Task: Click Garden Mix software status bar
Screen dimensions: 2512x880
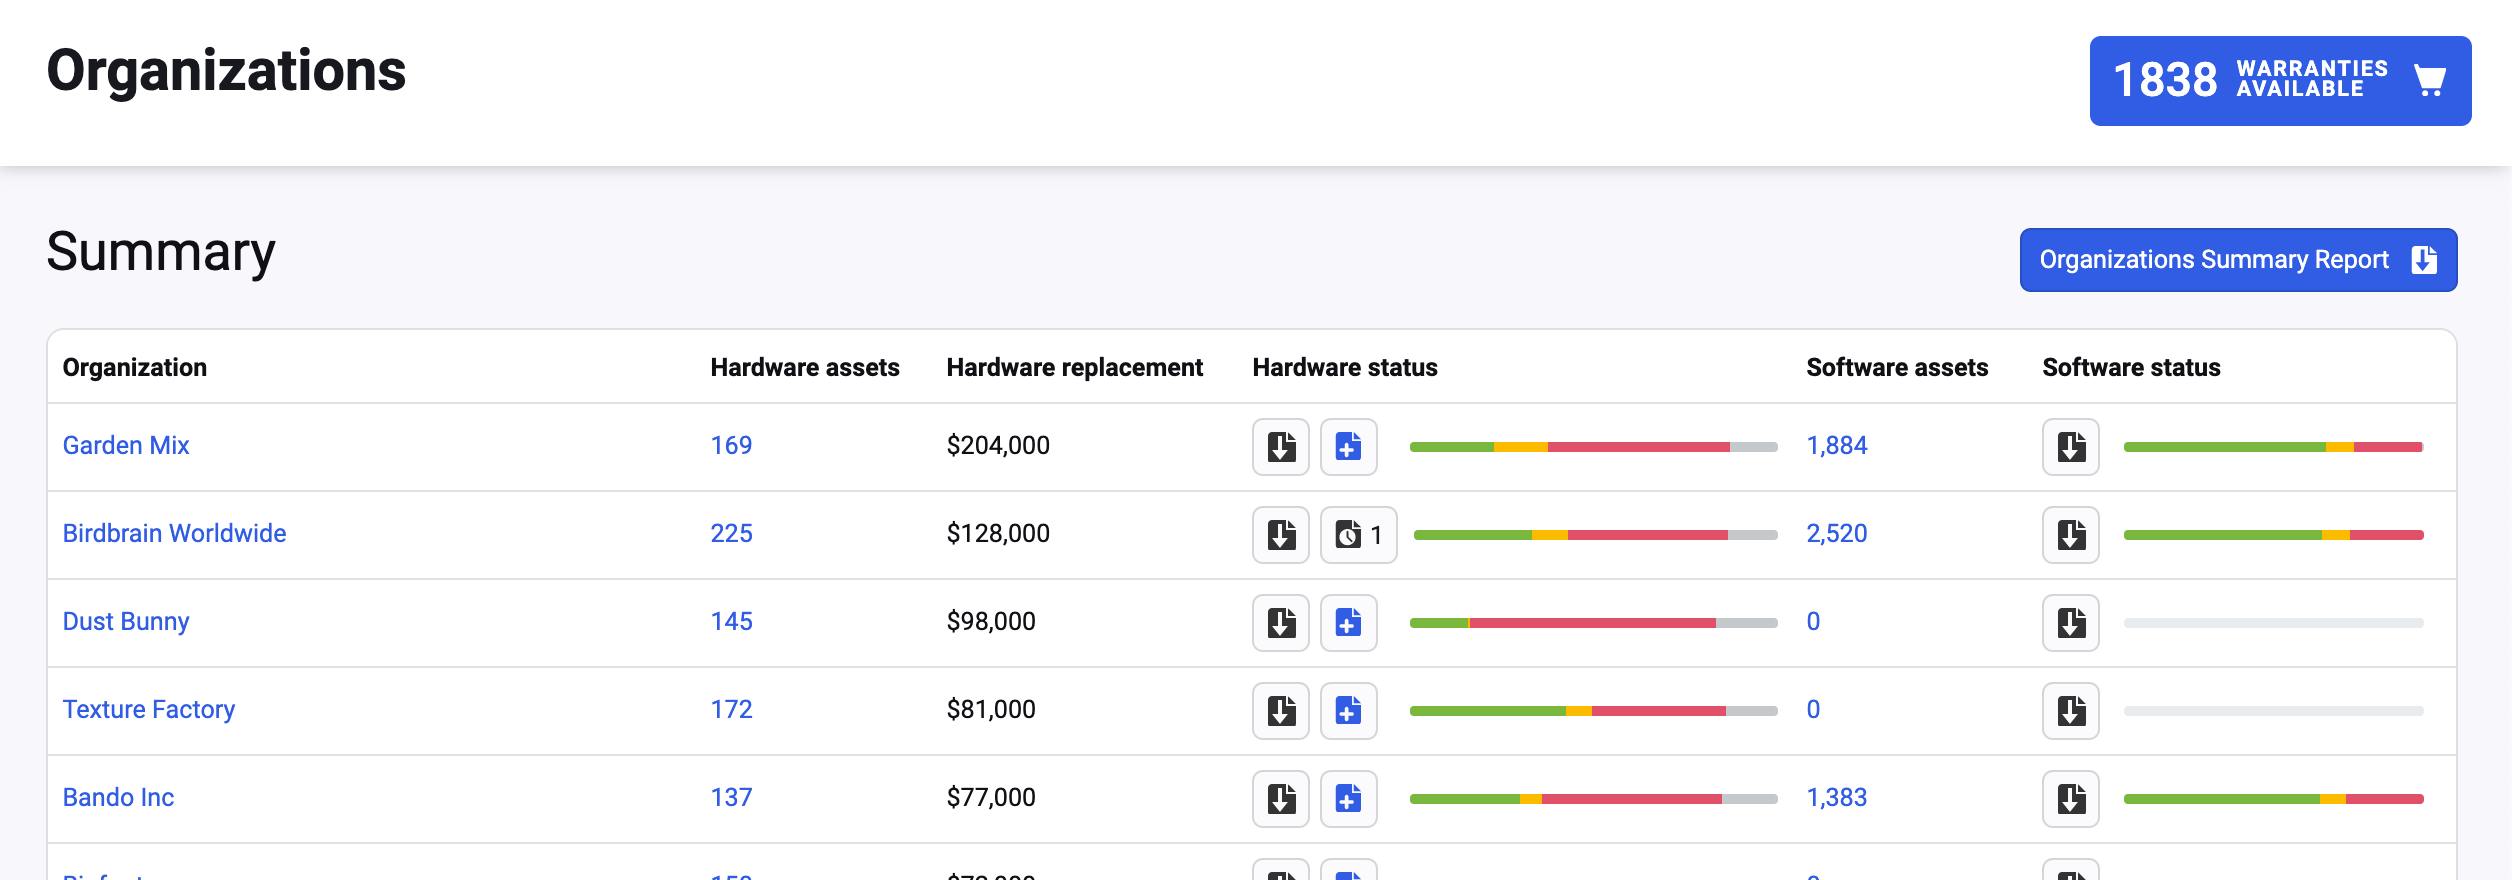Action: pos(2274,447)
